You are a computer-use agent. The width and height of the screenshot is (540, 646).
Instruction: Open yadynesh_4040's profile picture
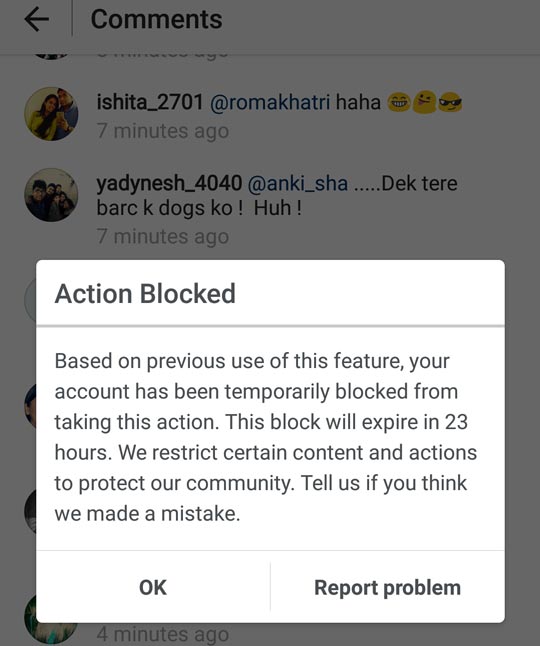point(51,195)
